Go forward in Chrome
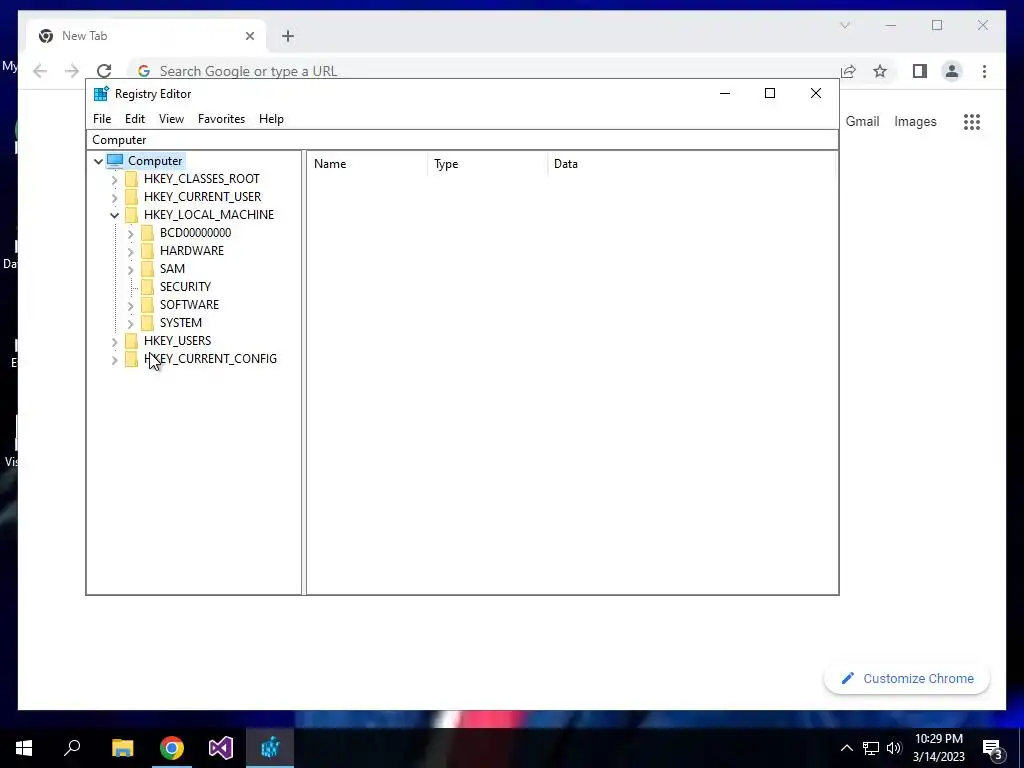This screenshot has height=768, width=1024. point(72,71)
